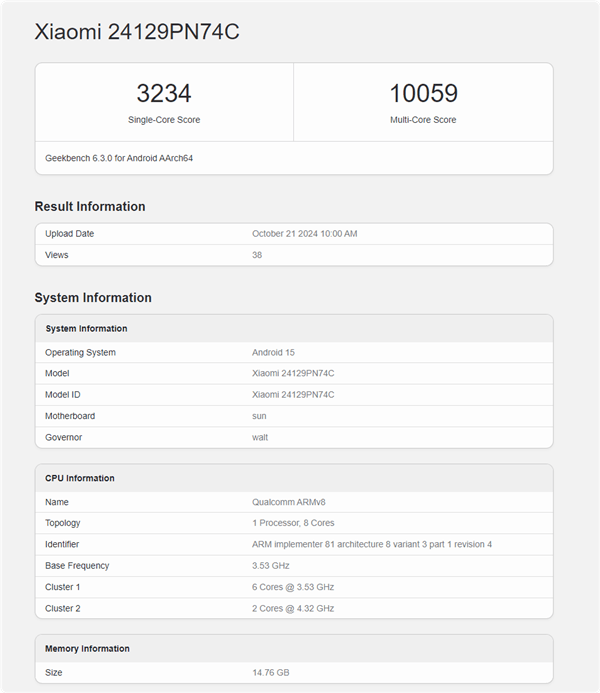Click the Xiaomi 24129PN74C page title
The image size is (600, 693).
(x=137, y=32)
